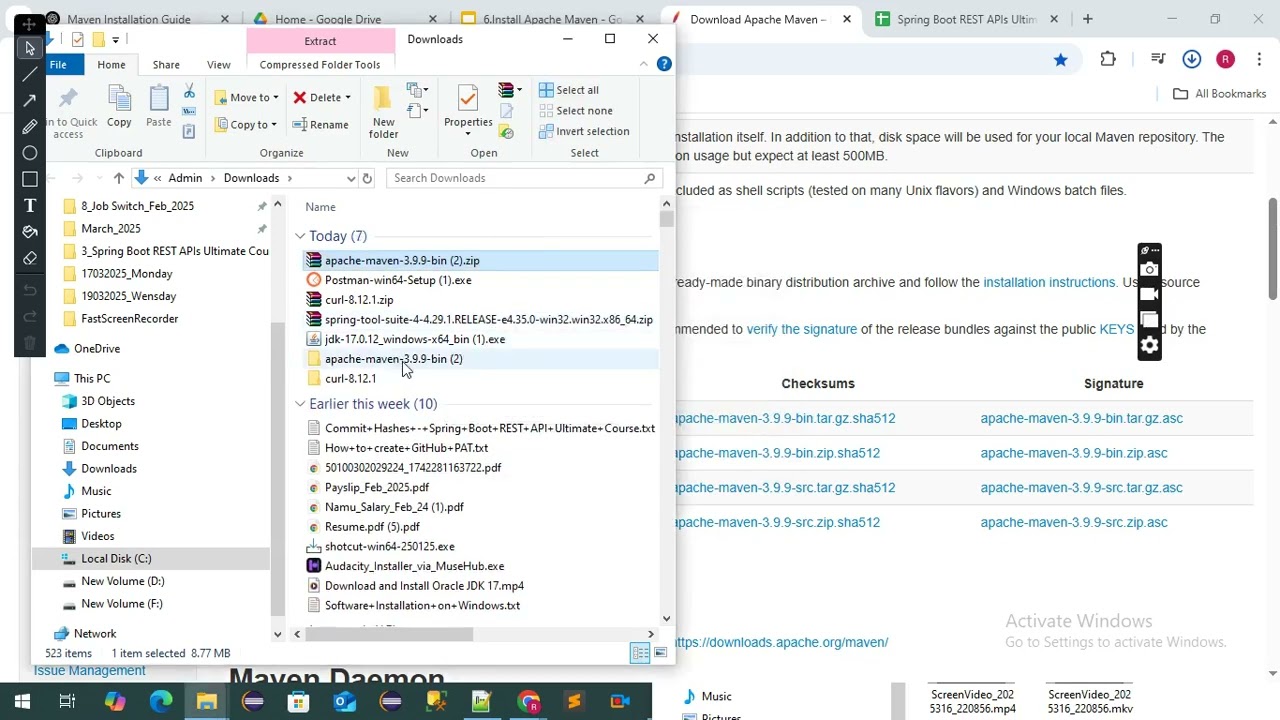Click Invert selection in the ribbon
The height and width of the screenshot is (720, 1280).
click(584, 132)
